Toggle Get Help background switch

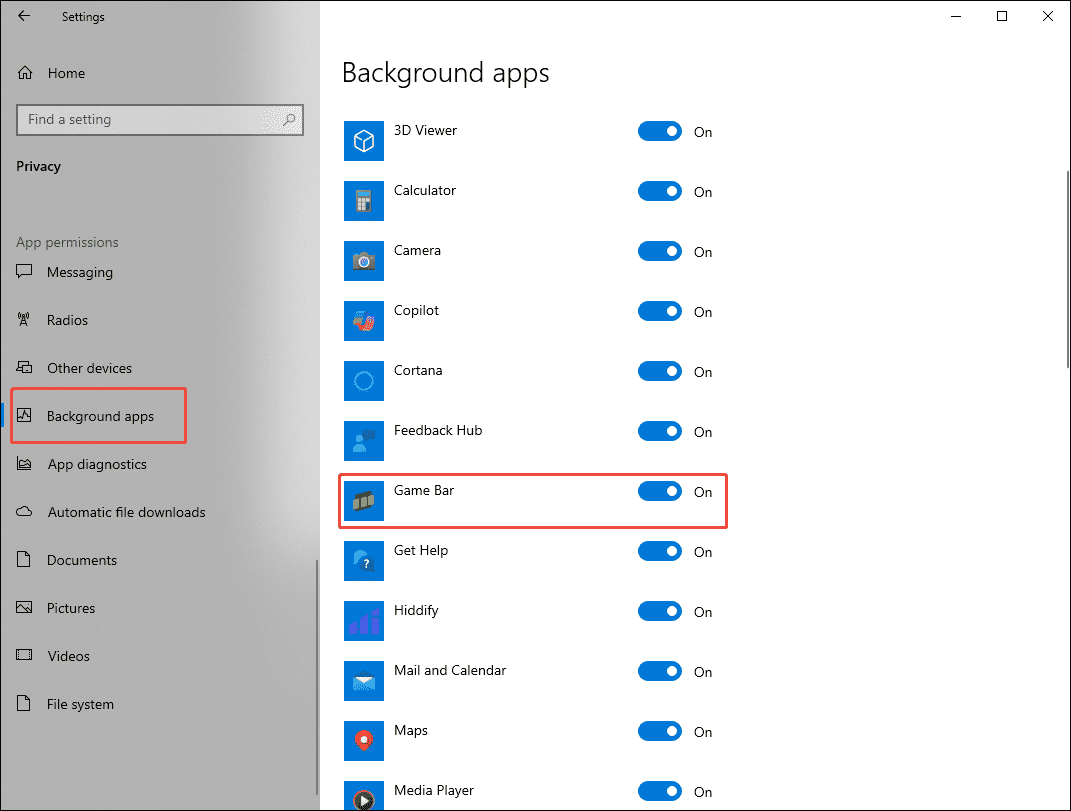point(660,551)
